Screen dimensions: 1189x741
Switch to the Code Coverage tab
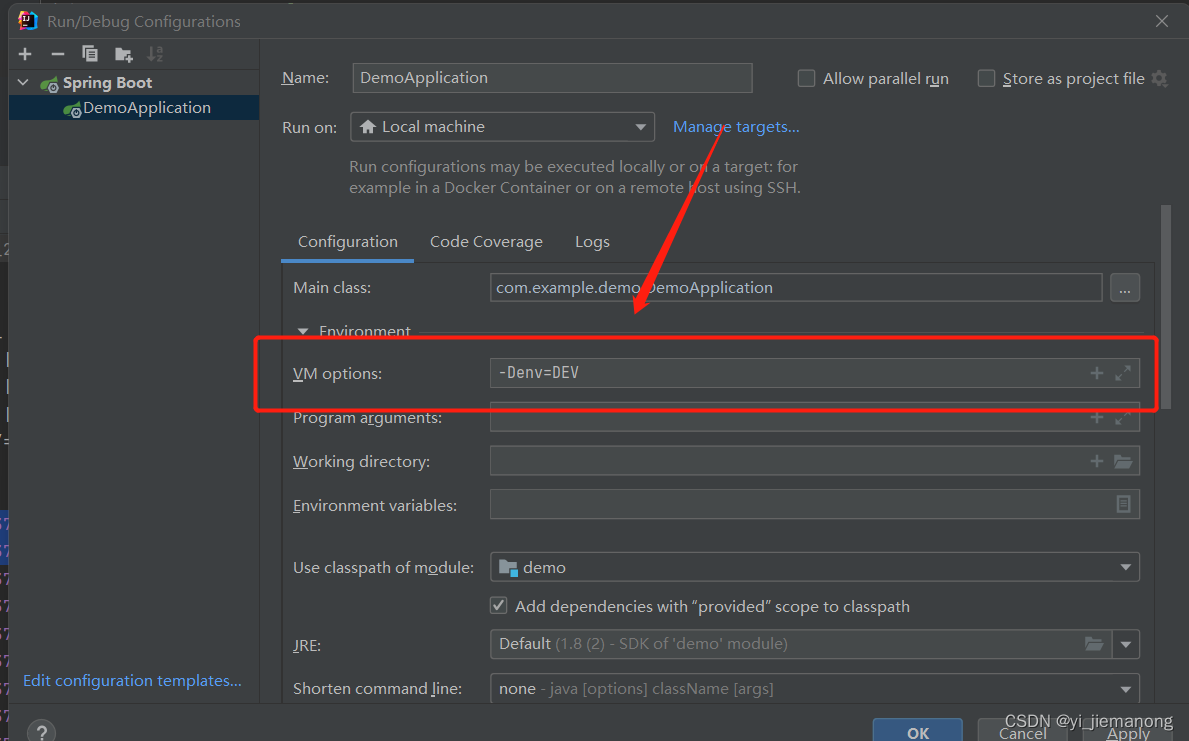coord(486,241)
